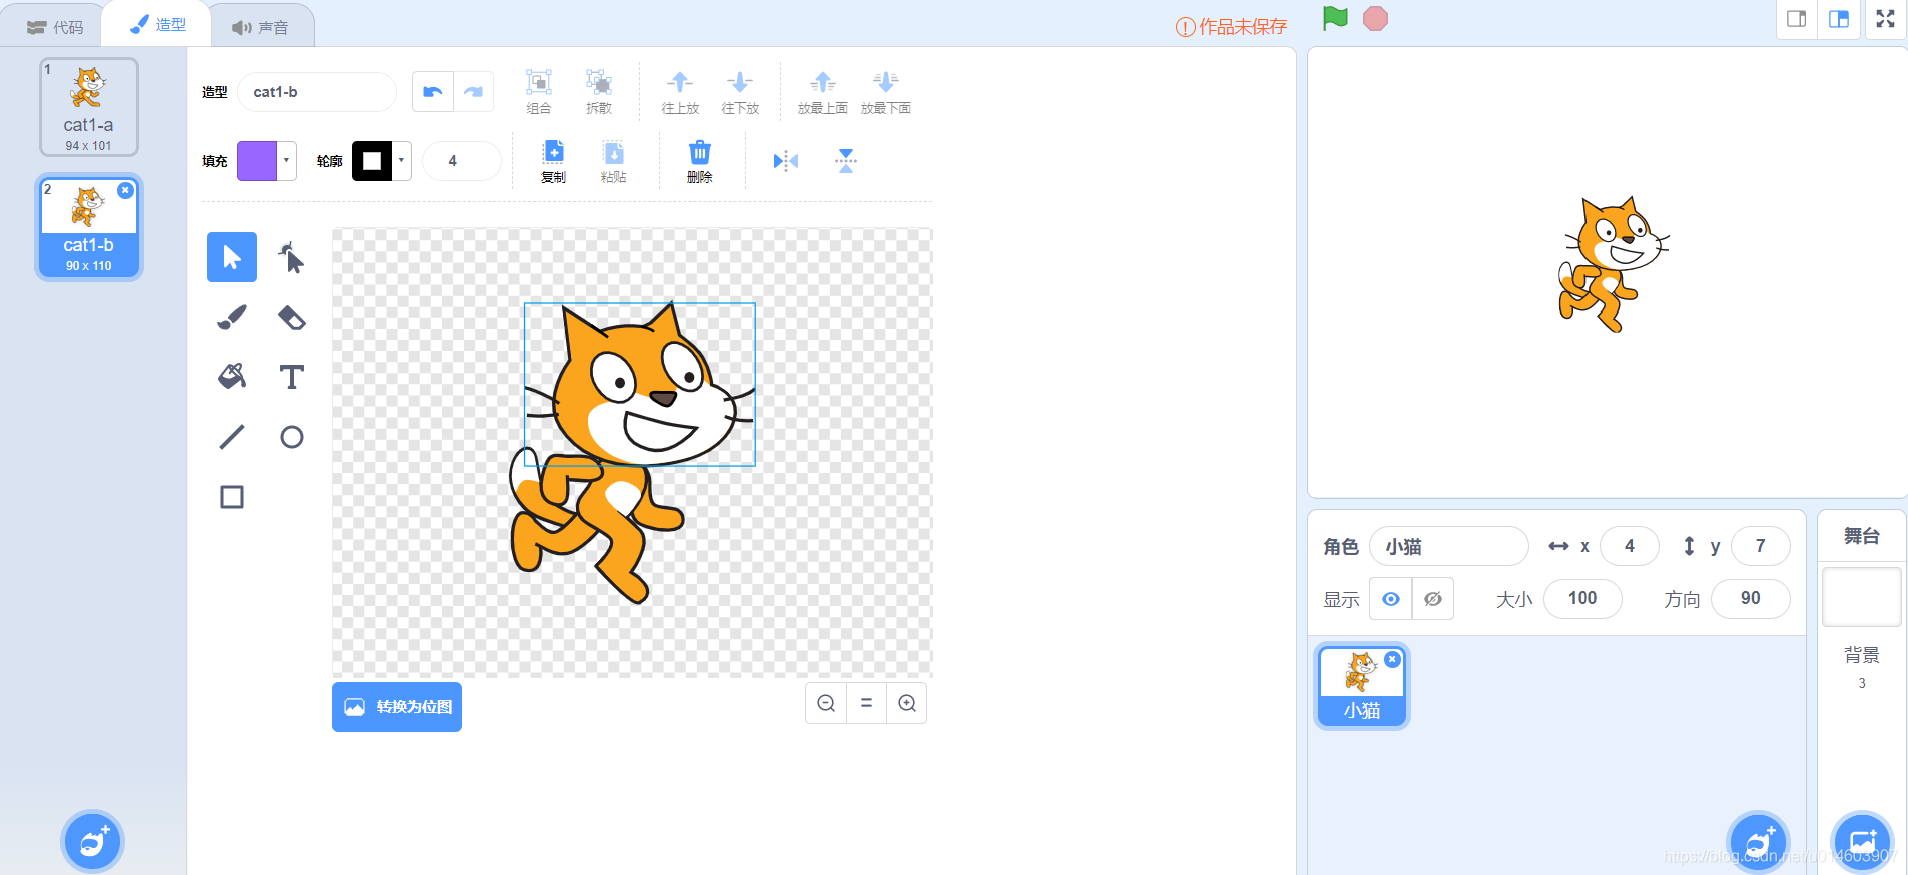
Task: Click the cat head on canvas
Action: pos(639,384)
